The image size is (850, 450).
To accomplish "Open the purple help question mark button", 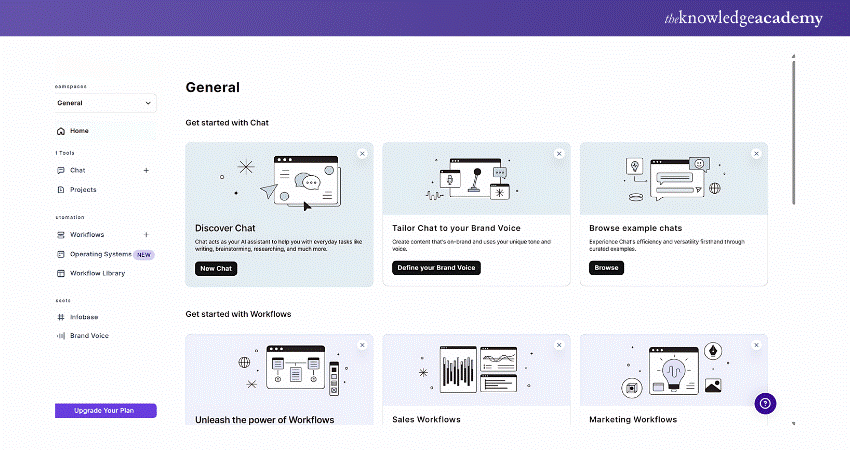I will coord(765,403).
